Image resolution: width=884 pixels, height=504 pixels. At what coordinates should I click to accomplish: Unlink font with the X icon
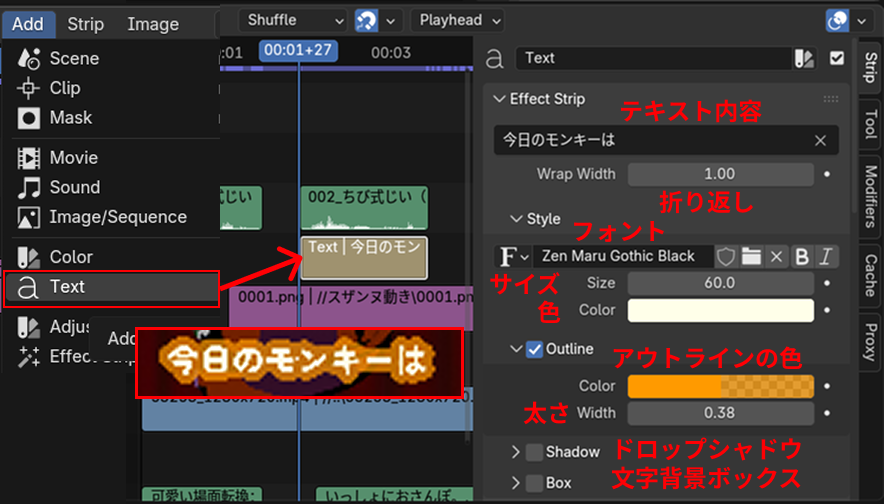[x=776, y=257]
